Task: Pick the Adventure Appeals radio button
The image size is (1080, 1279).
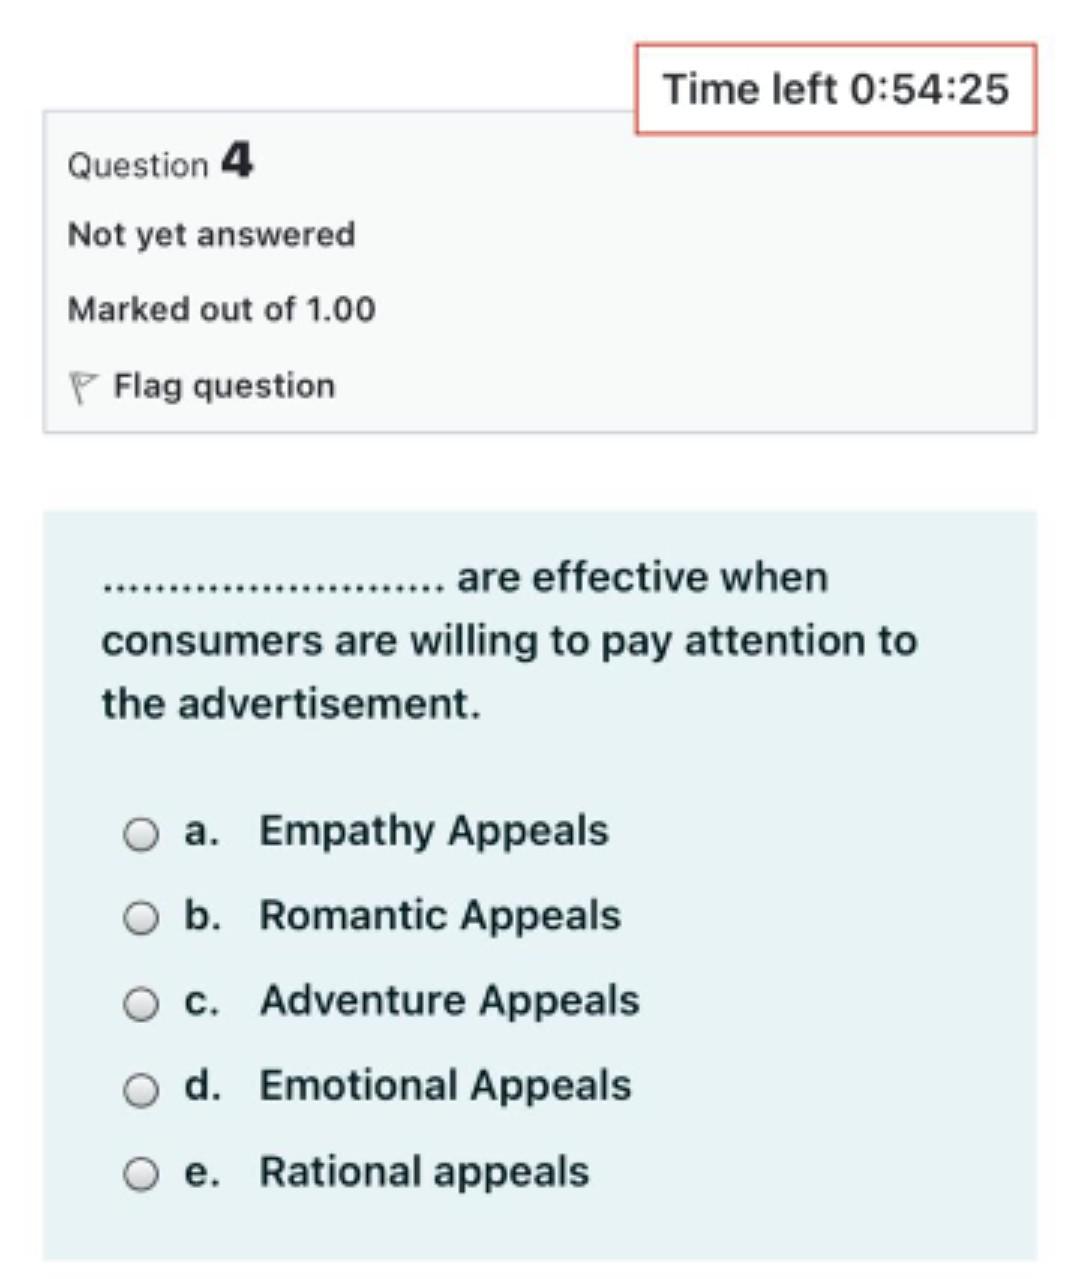Action: tap(141, 1003)
